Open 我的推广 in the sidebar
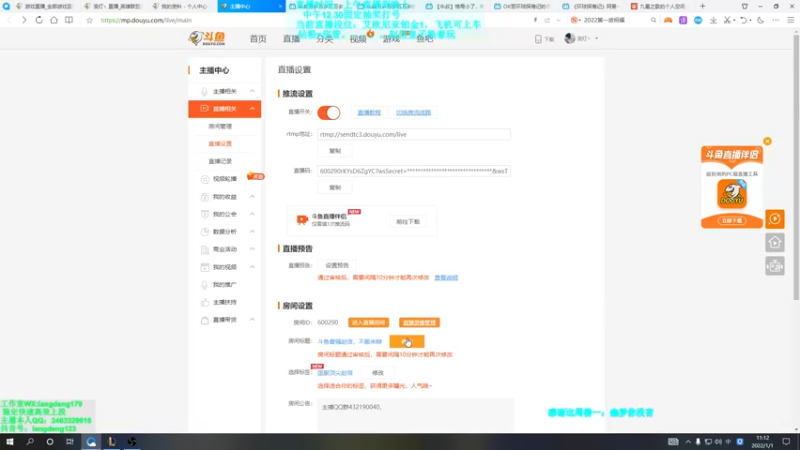This screenshot has width=800, height=450. click(224, 285)
